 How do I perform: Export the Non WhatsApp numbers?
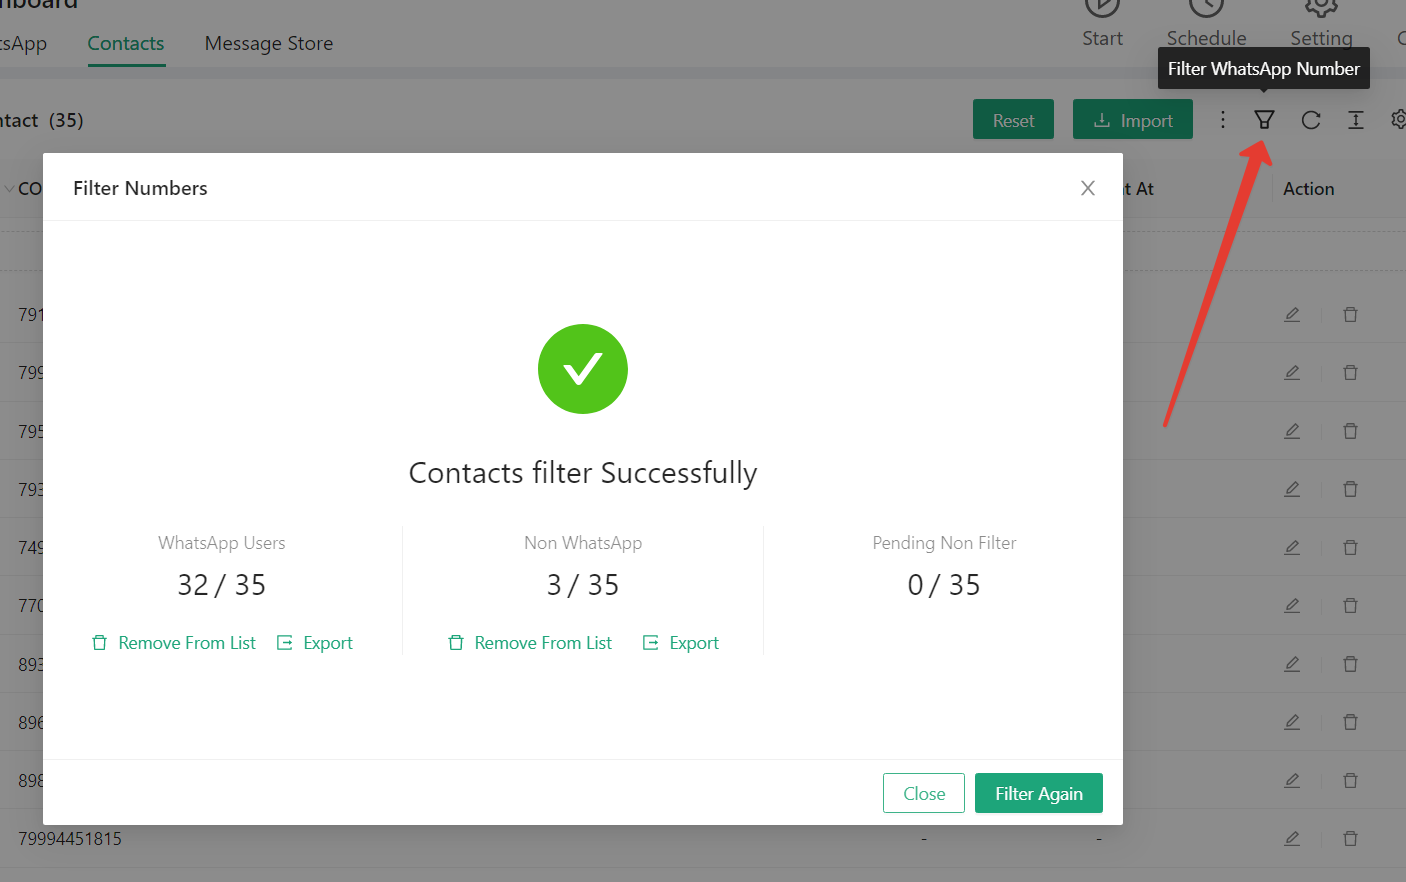[x=681, y=643]
